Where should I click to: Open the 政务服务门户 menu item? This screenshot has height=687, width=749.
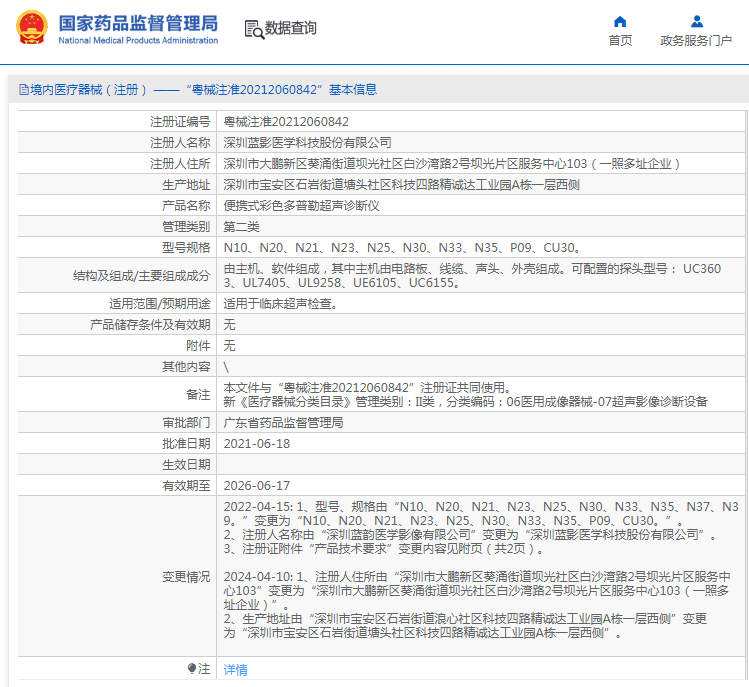tap(696, 40)
